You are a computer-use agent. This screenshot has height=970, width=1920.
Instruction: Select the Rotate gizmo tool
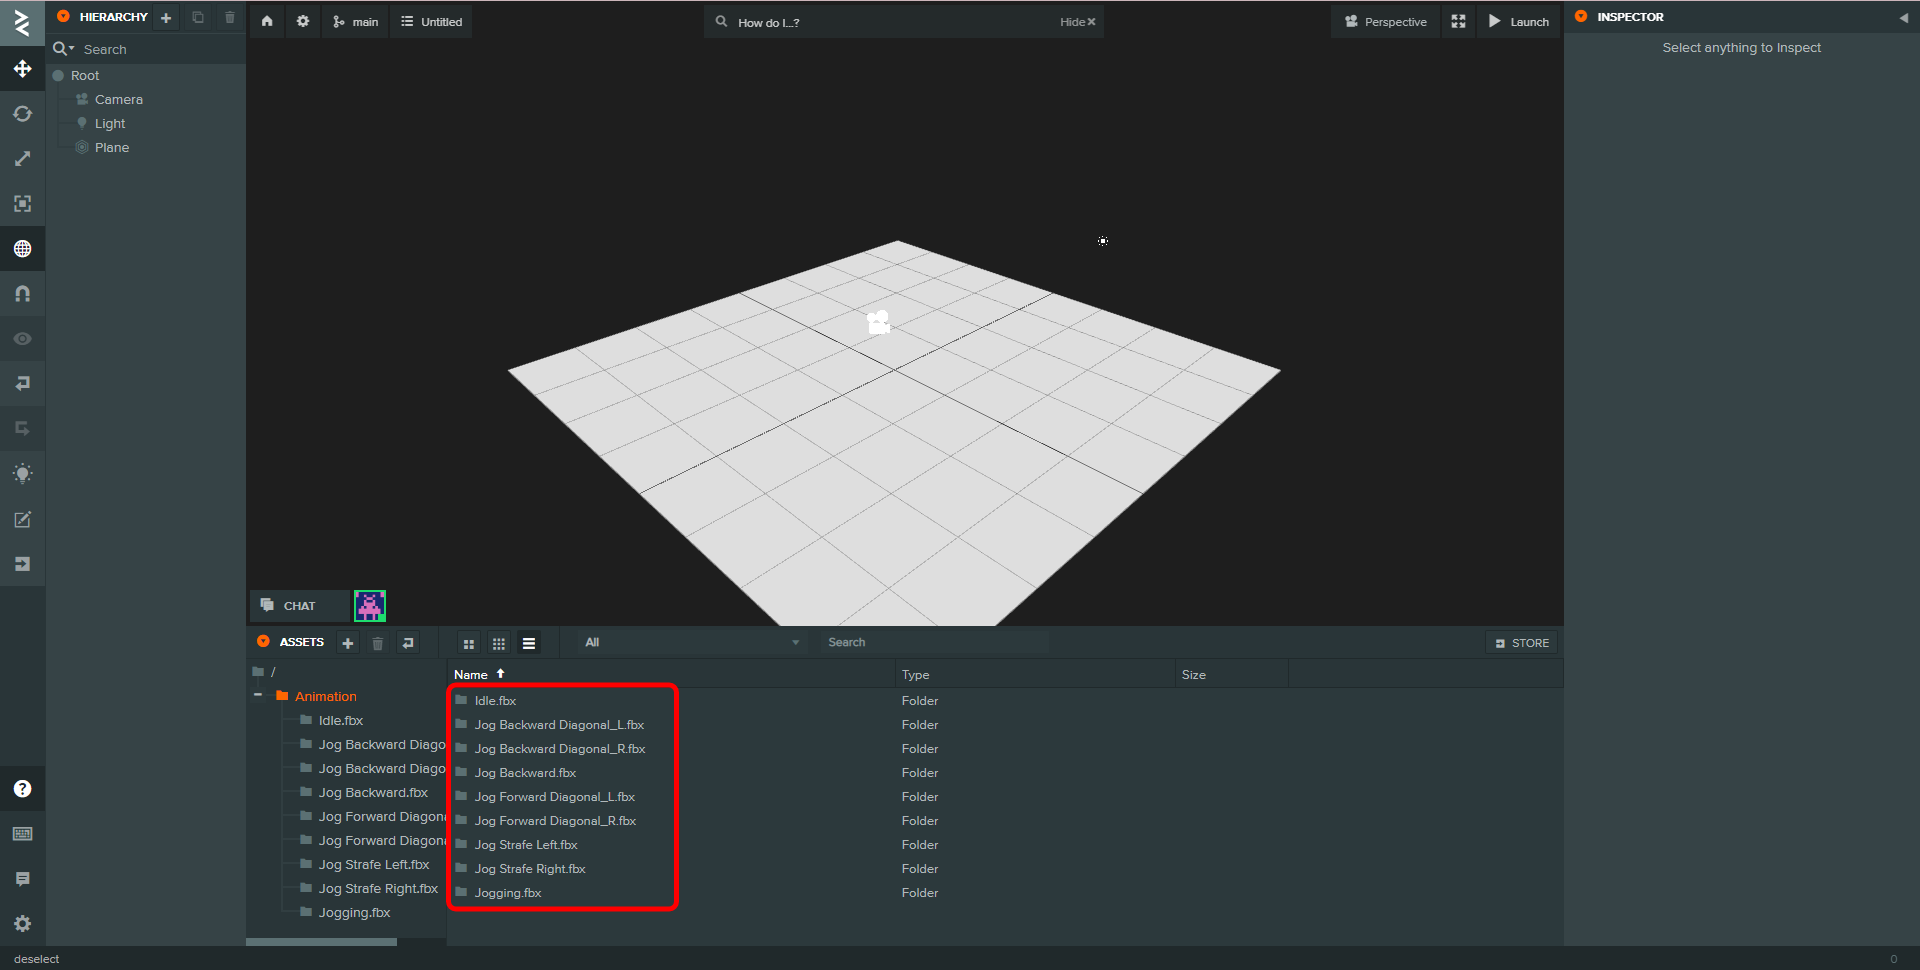click(22, 114)
